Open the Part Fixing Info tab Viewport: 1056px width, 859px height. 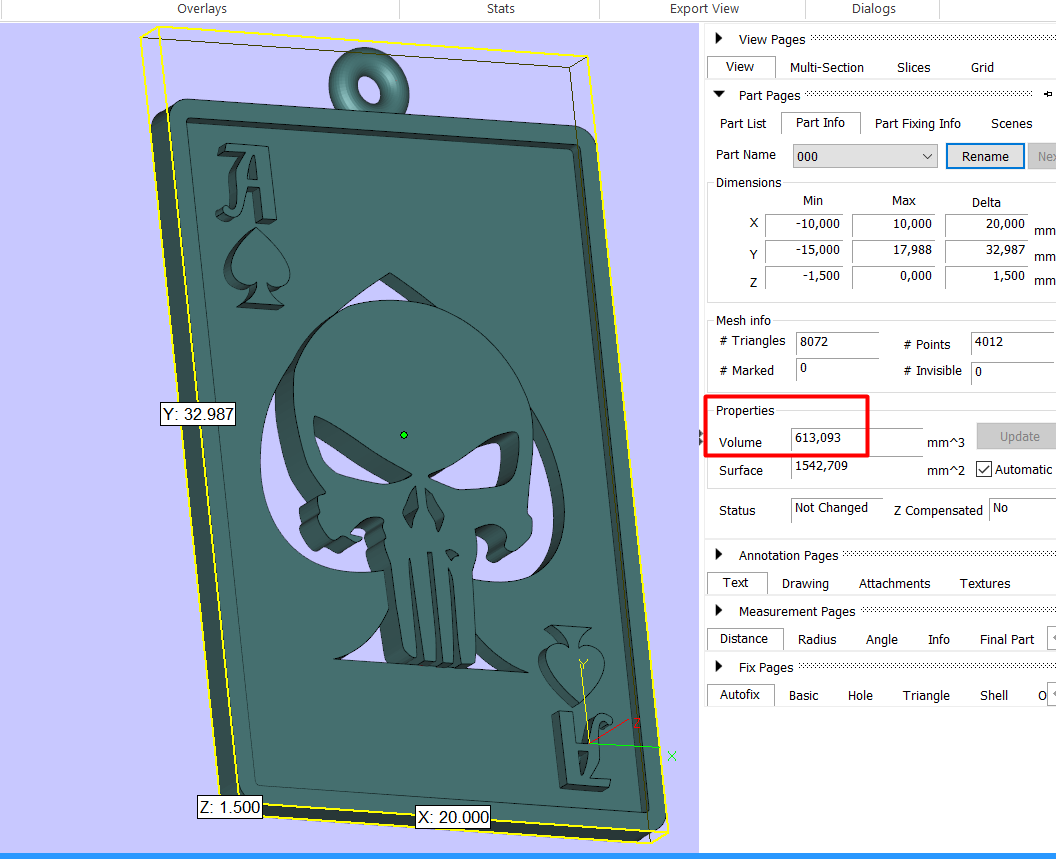point(917,123)
